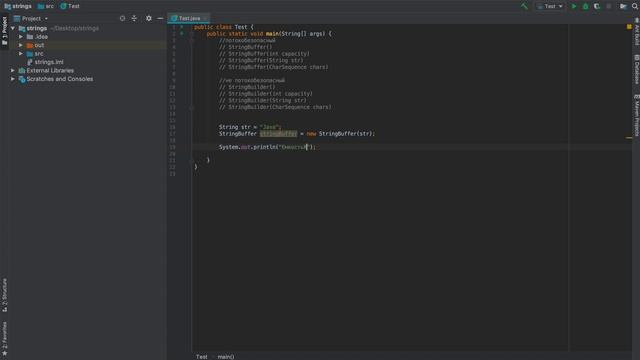The height and width of the screenshot is (360, 640).
Task: Hide the Project panel with minus icon
Action: coord(160,18)
